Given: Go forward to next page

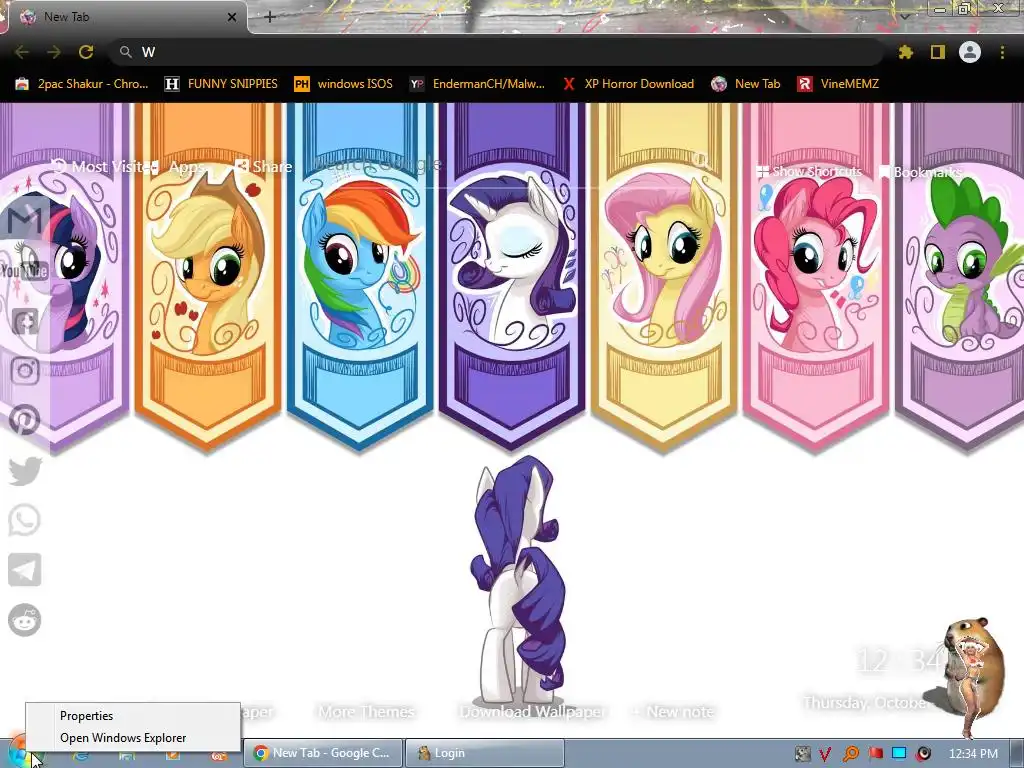Looking at the screenshot, I should 54,52.
